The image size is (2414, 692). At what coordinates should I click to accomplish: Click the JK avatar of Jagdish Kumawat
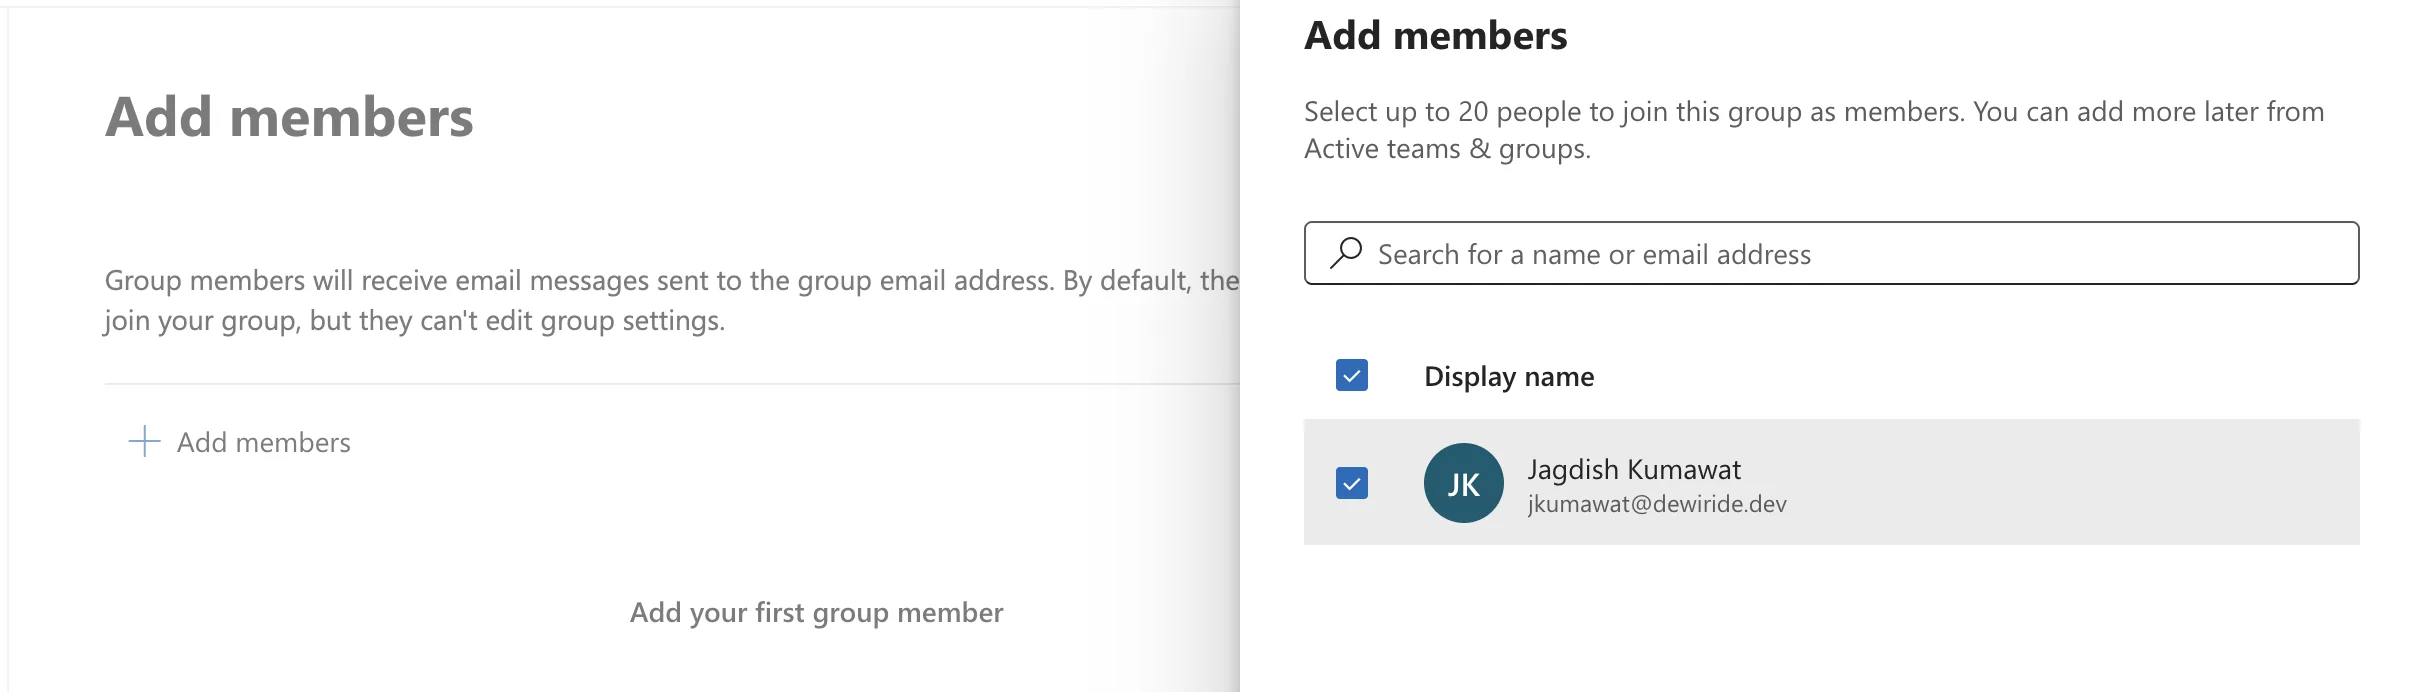tap(1463, 483)
